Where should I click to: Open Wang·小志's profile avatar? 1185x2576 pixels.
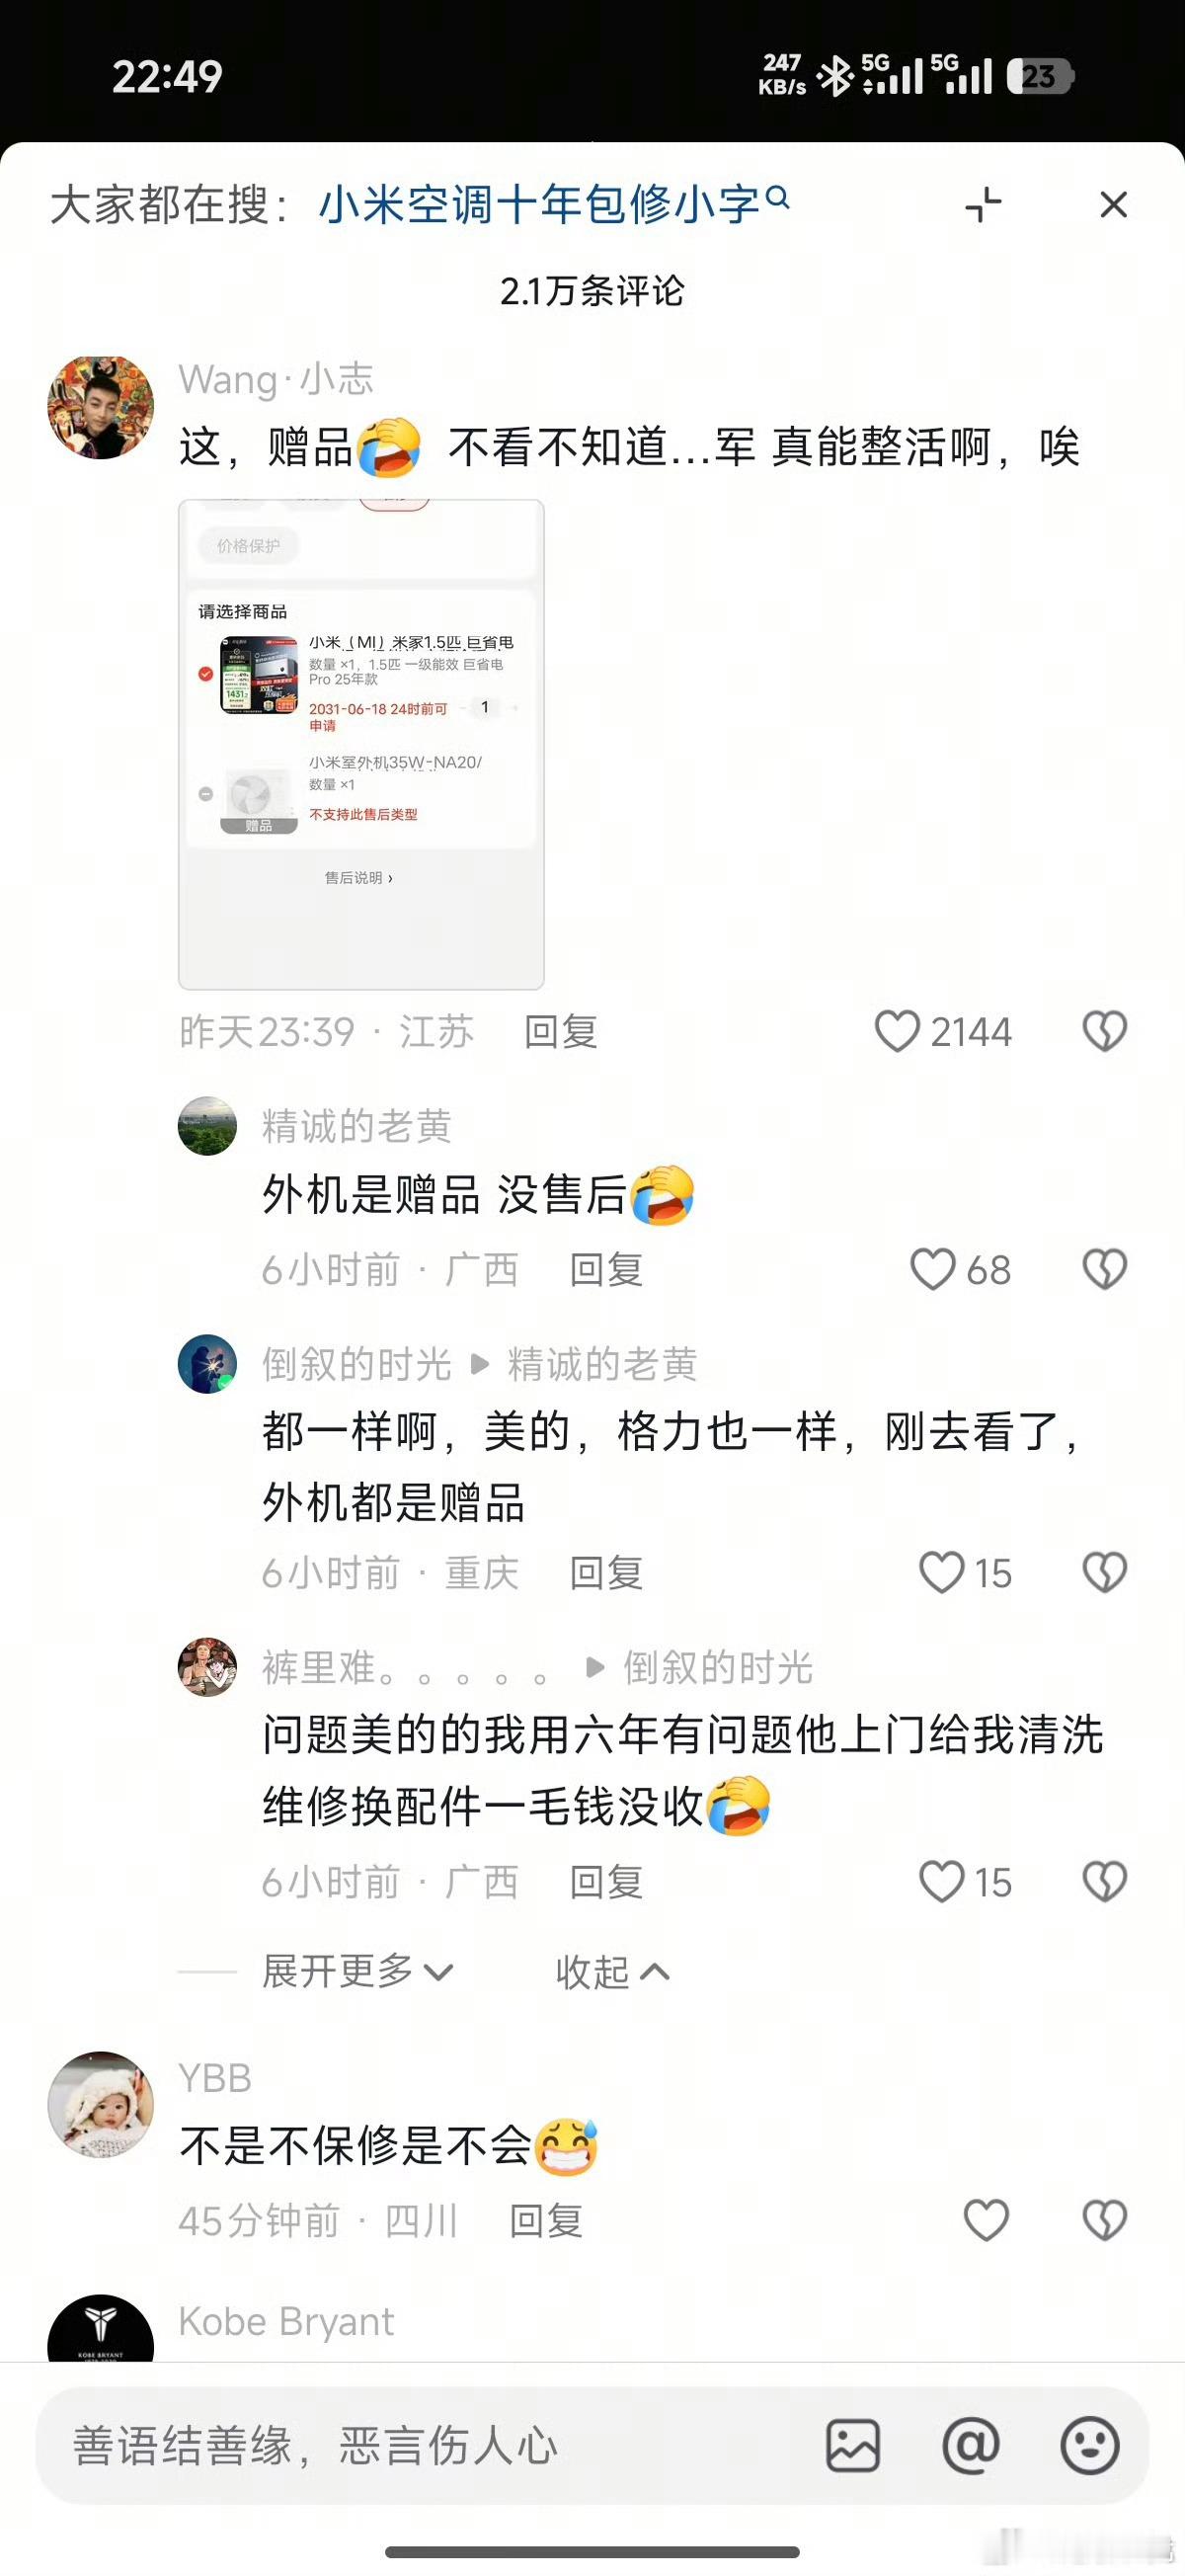101,407
